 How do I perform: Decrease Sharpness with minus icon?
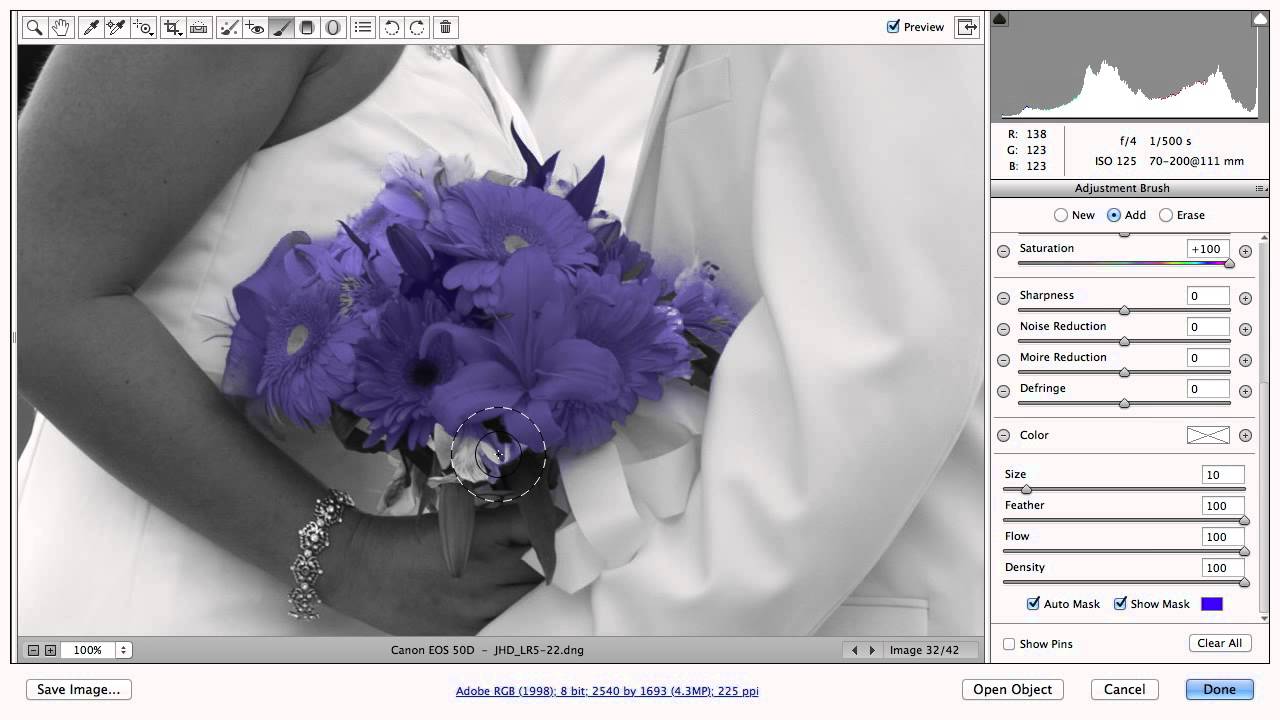click(x=1003, y=298)
